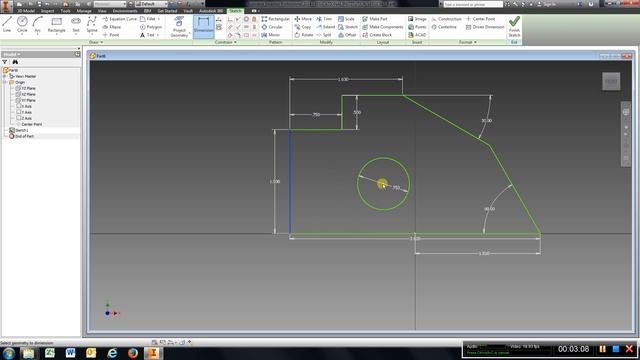Insert an Image into the sketch
This screenshot has height=360, width=640.
[417, 19]
